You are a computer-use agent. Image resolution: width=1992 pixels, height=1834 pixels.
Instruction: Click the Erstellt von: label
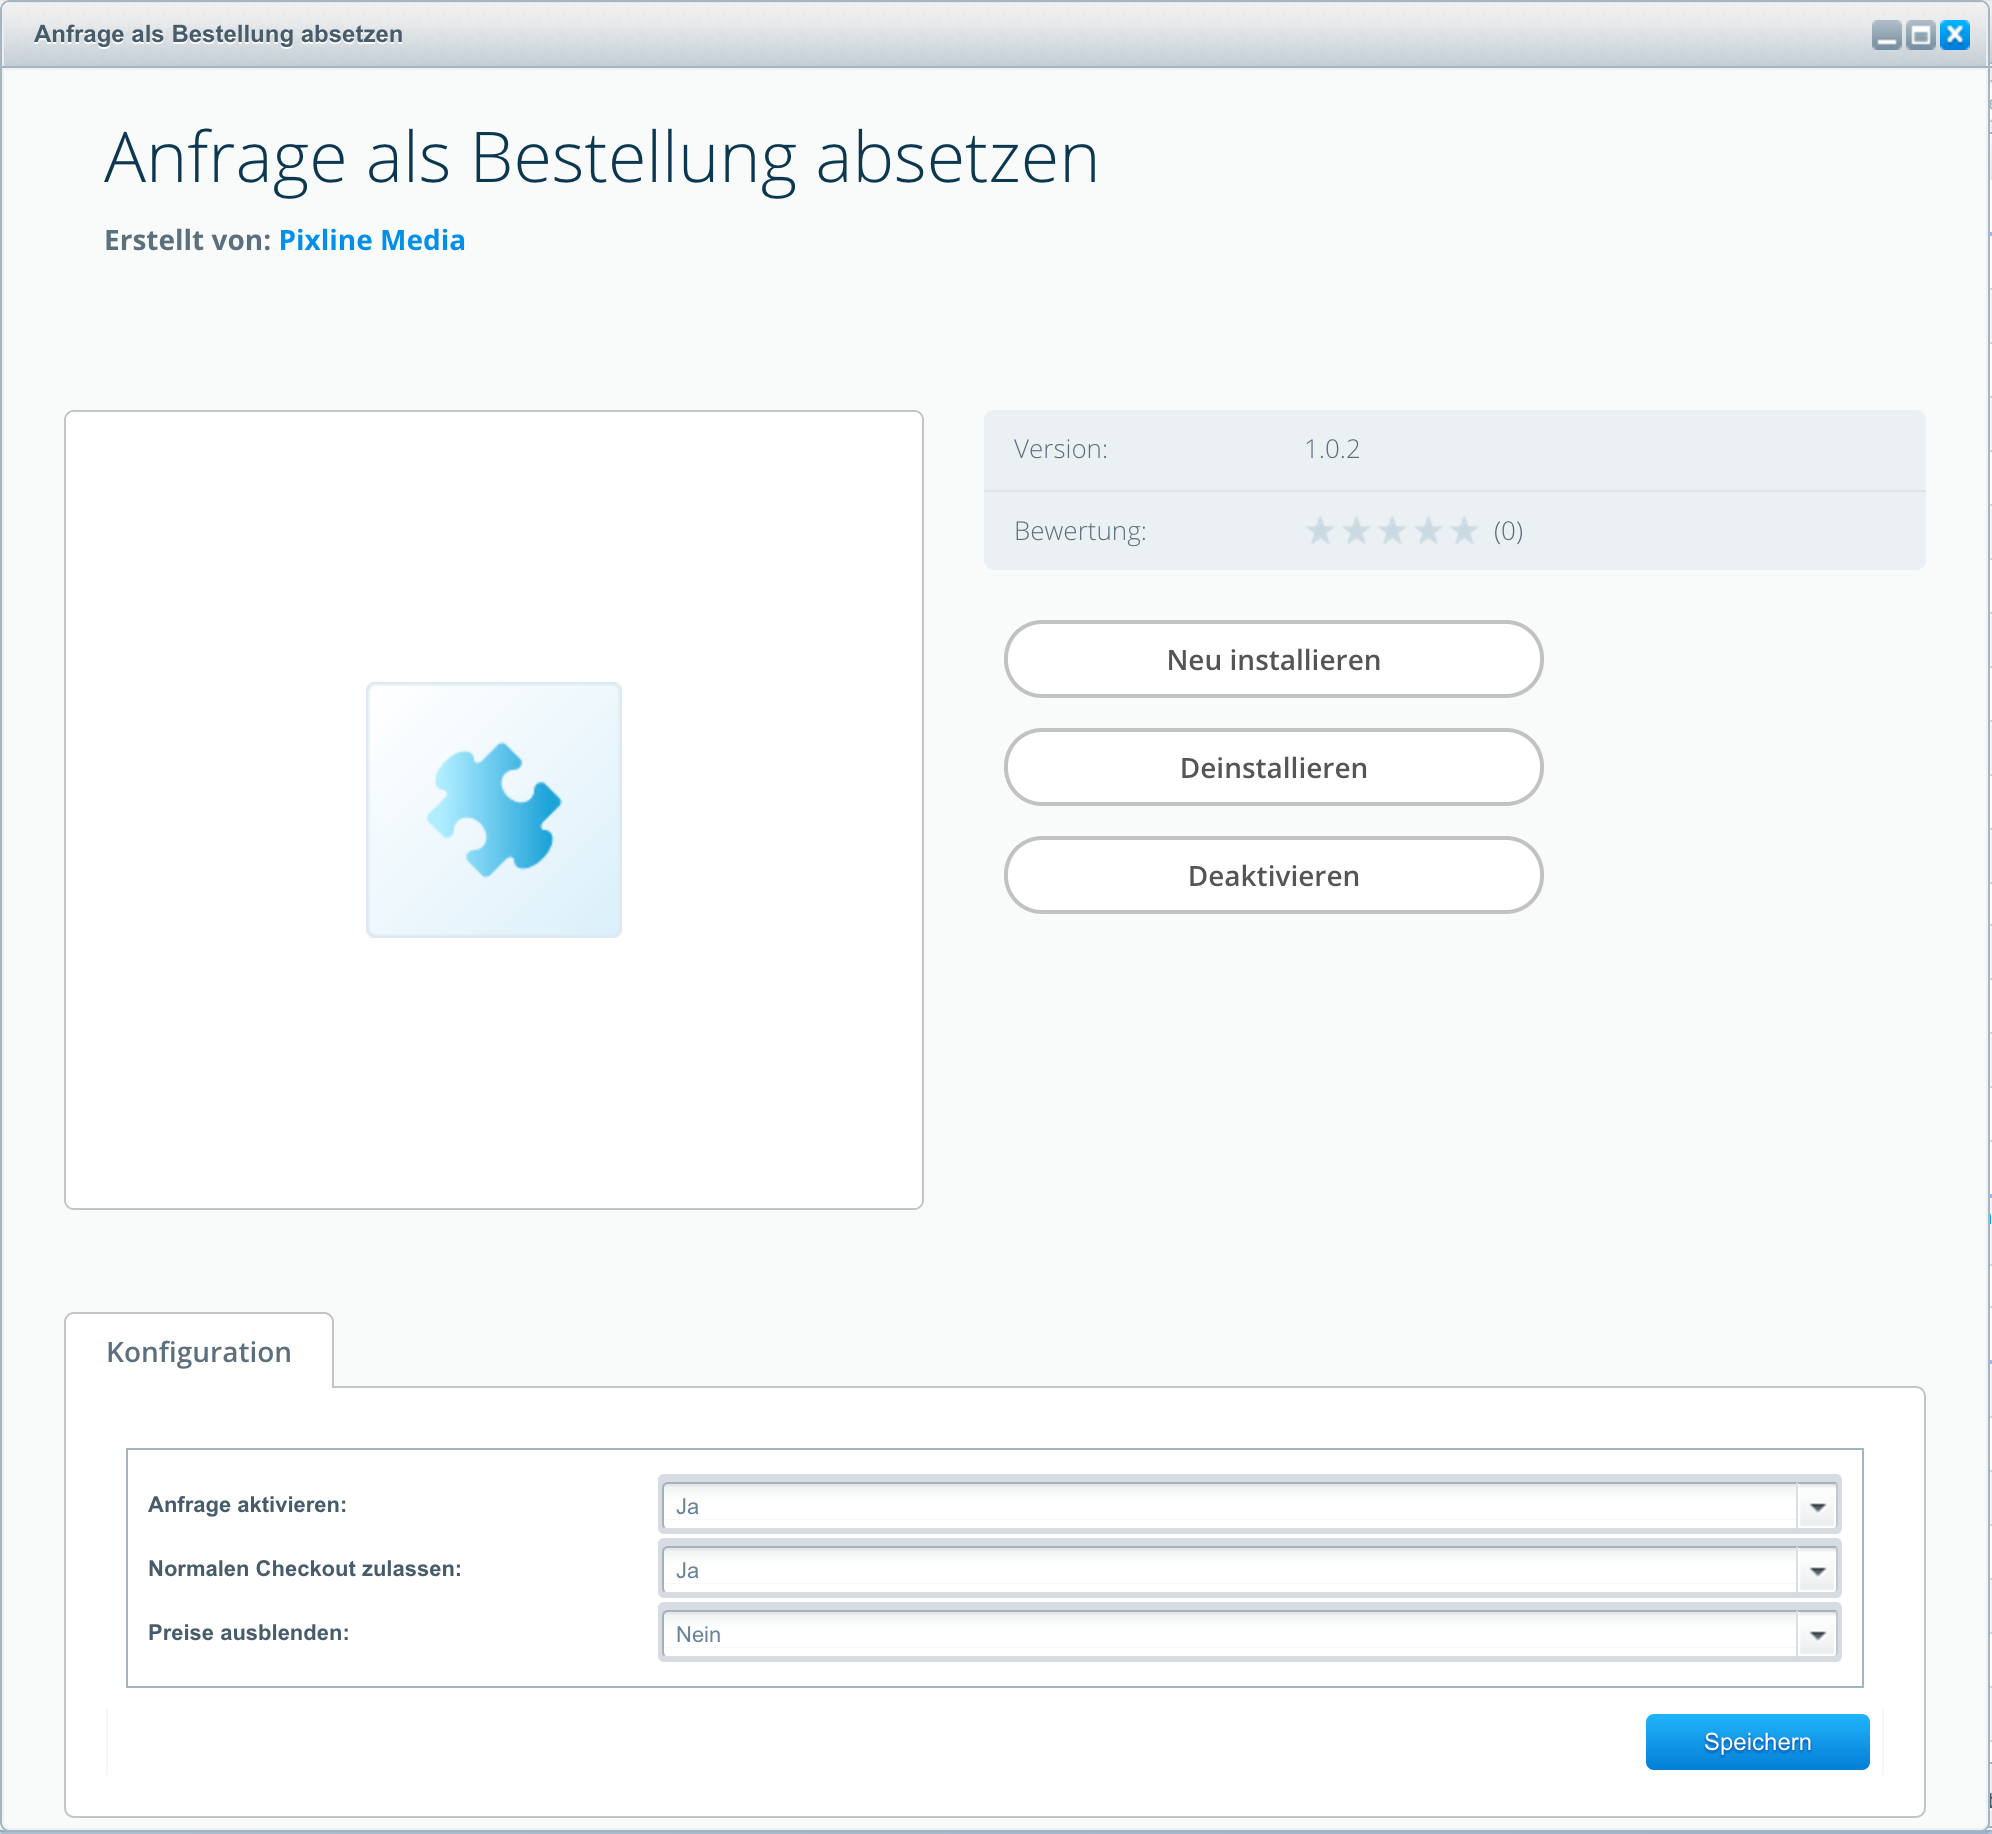(188, 240)
